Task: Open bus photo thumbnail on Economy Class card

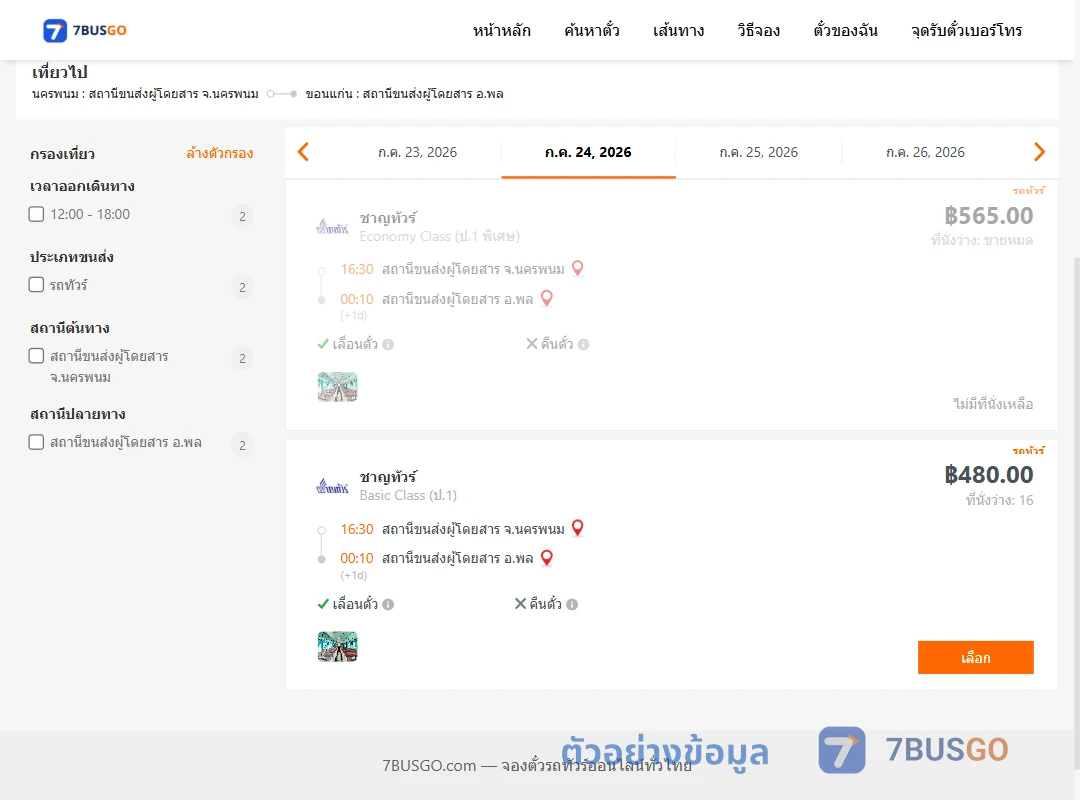Action: 338,387
